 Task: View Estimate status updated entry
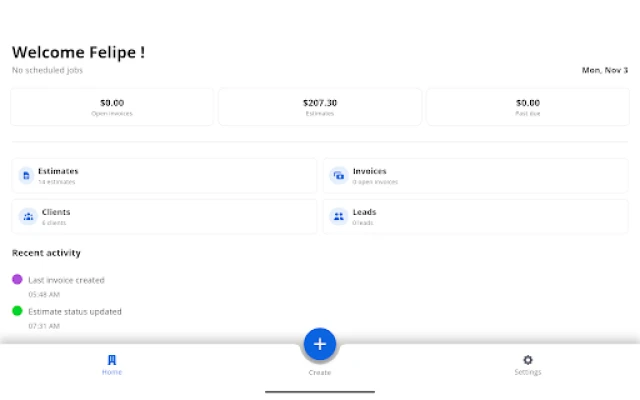pos(75,311)
